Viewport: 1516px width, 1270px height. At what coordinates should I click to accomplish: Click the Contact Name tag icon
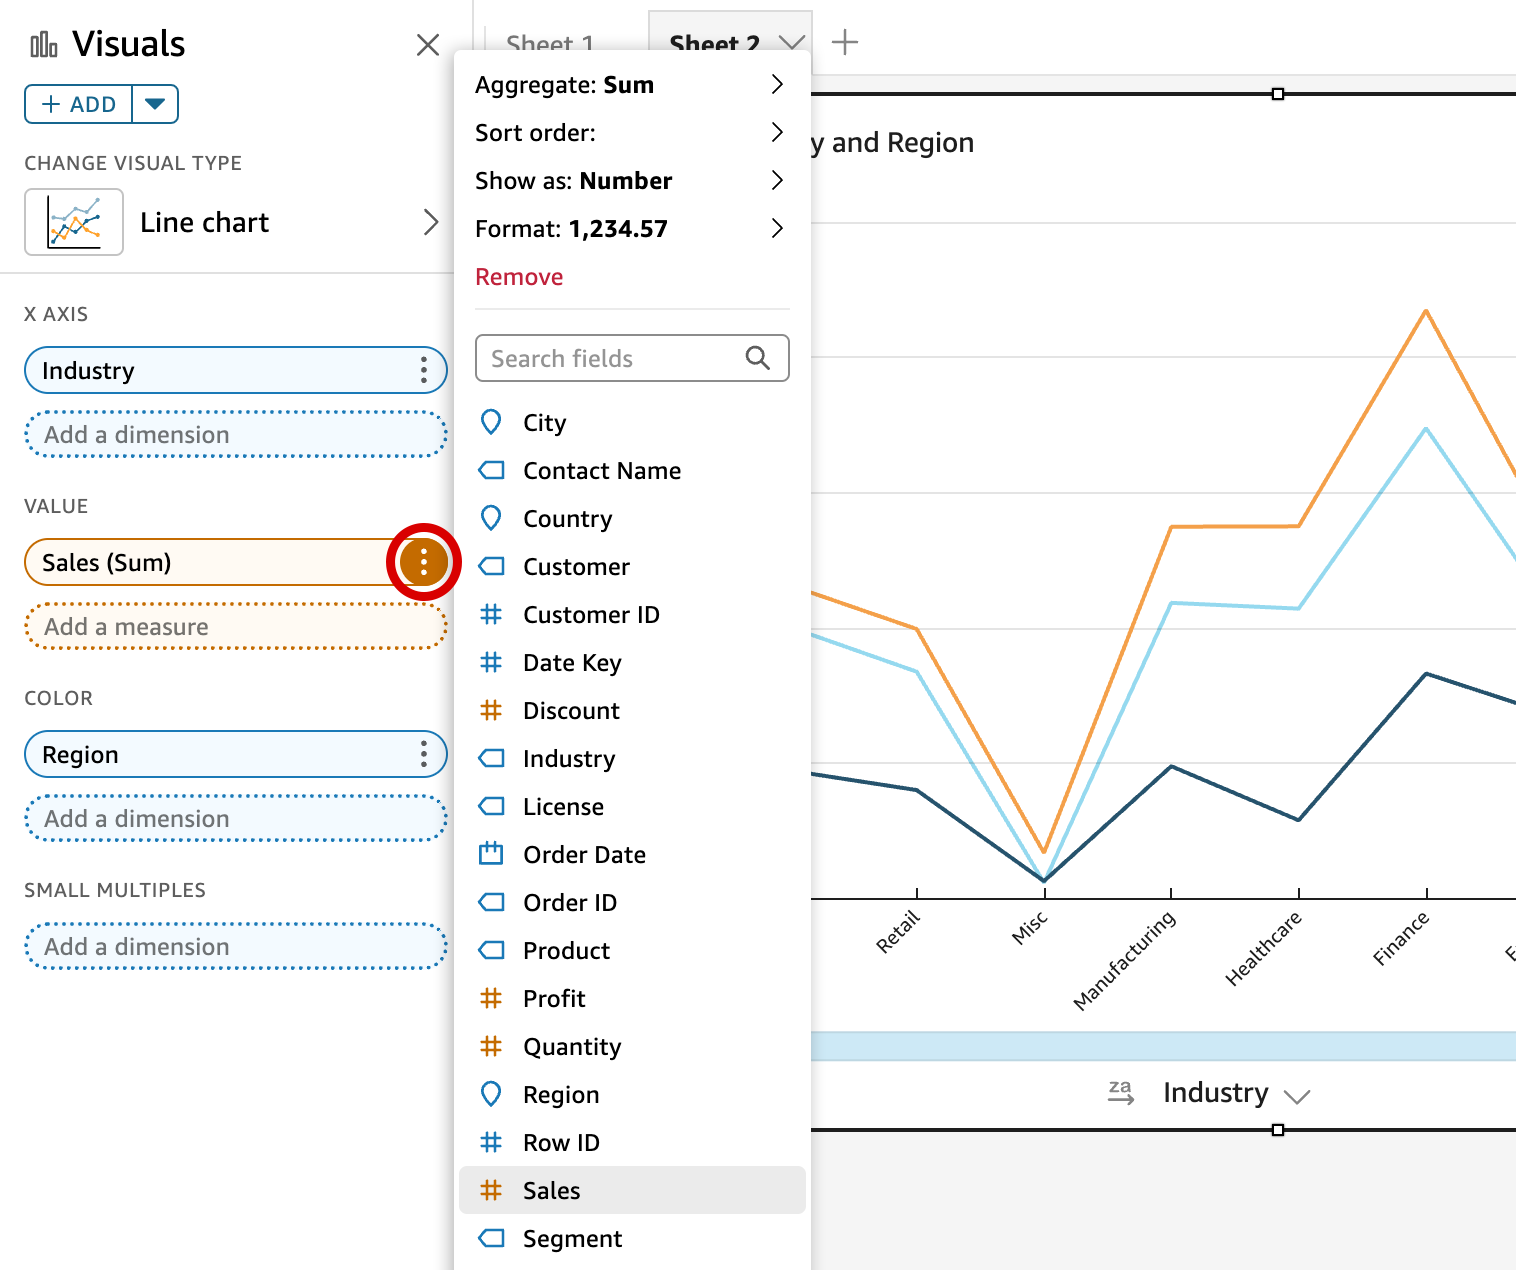pyautogui.click(x=491, y=470)
